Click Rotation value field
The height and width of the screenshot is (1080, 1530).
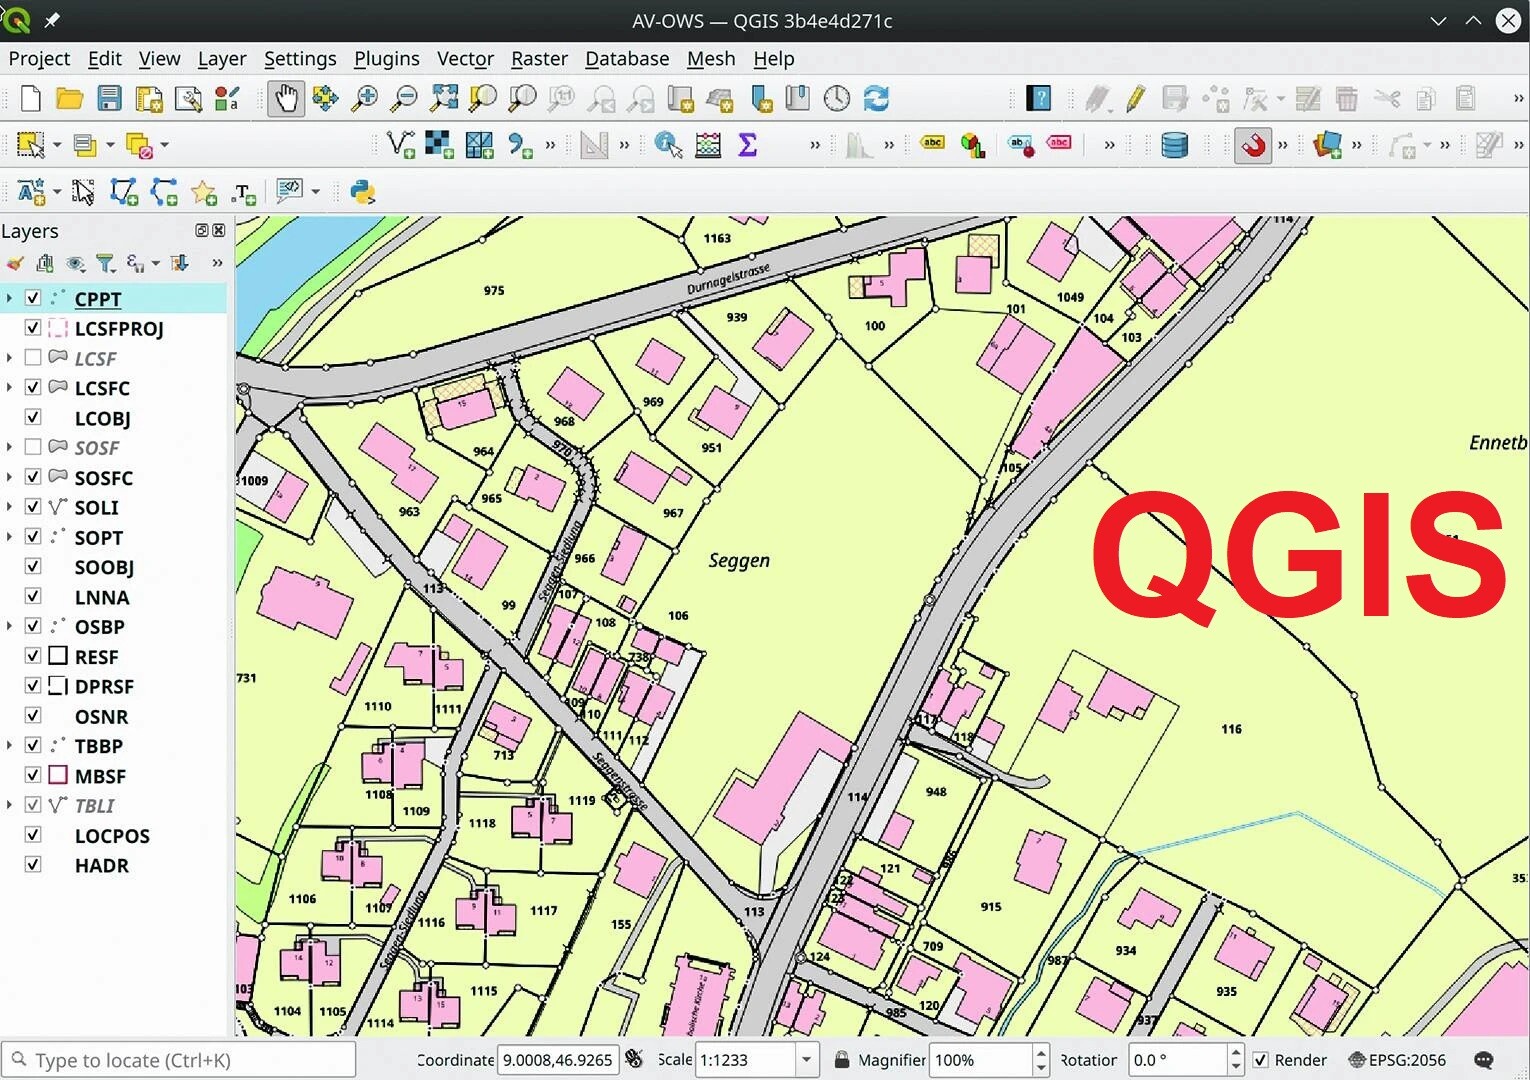(1177, 1060)
